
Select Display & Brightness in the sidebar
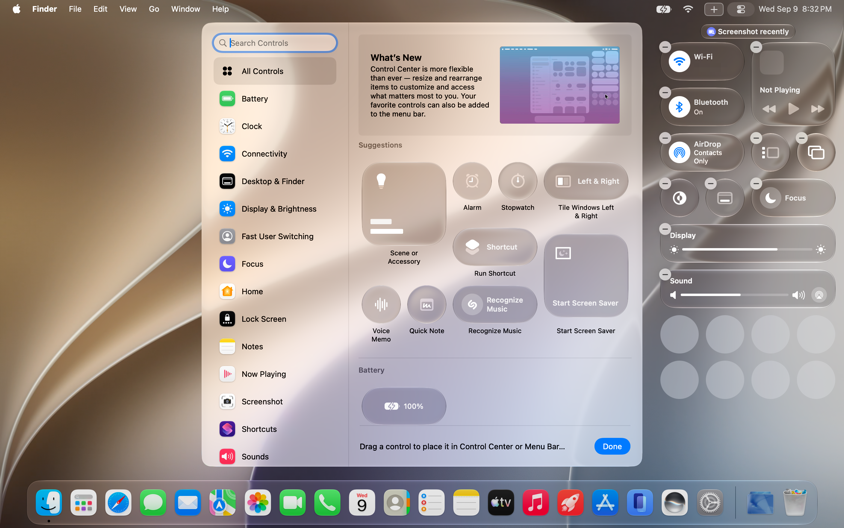click(x=275, y=208)
